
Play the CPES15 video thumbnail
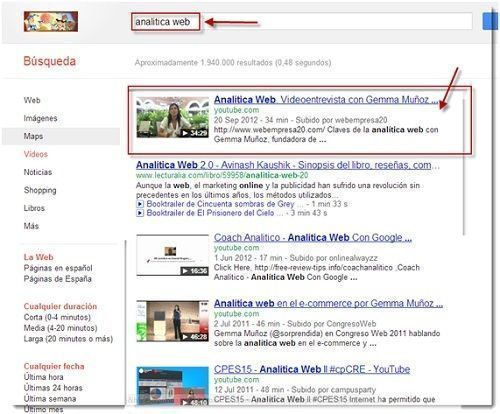tap(173, 386)
